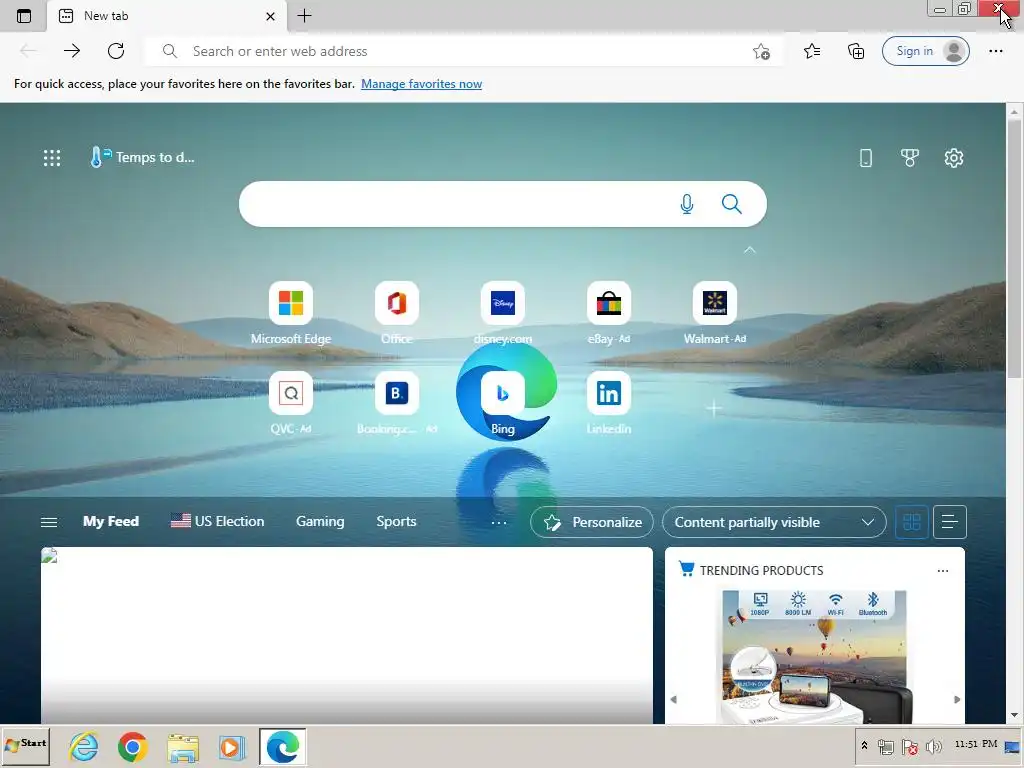1024x768 pixels.
Task: Launch Internet Explorer from taskbar
Action: click(x=84, y=746)
